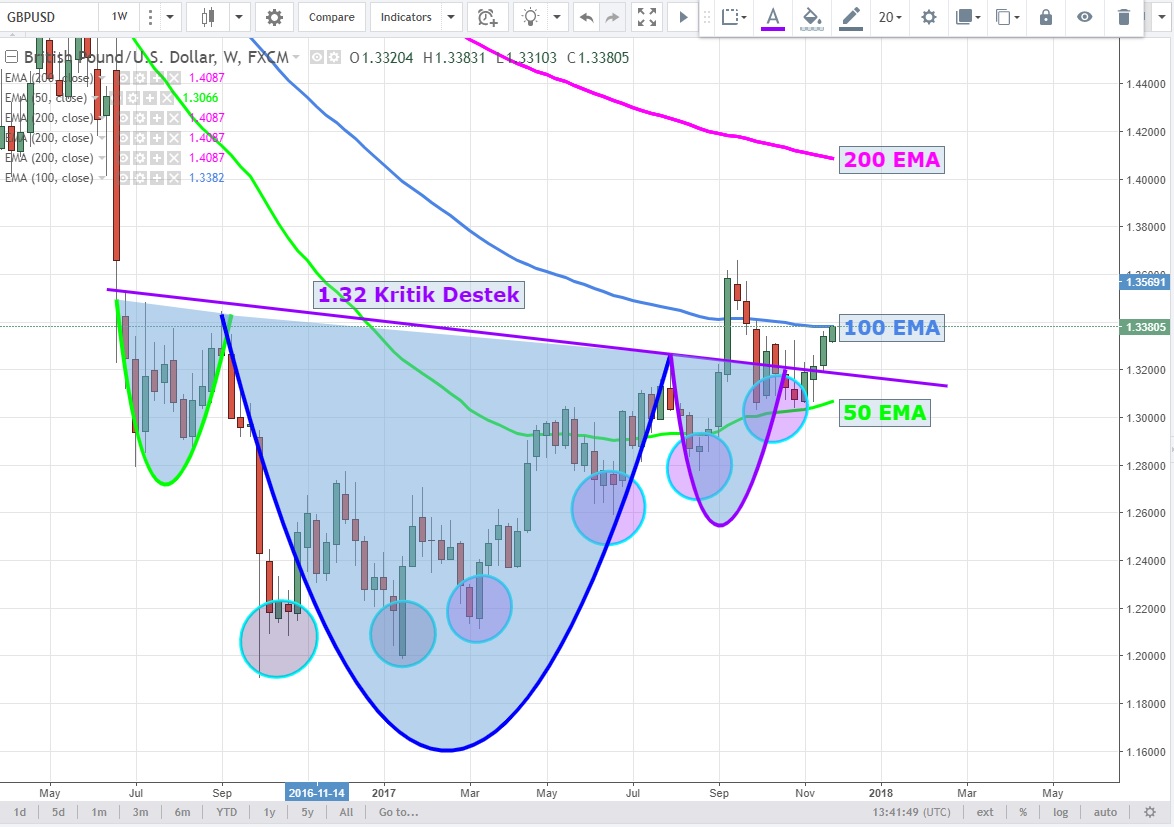
Task: Delete the selected drawing with trash icon
Action: coord(1124,17)
